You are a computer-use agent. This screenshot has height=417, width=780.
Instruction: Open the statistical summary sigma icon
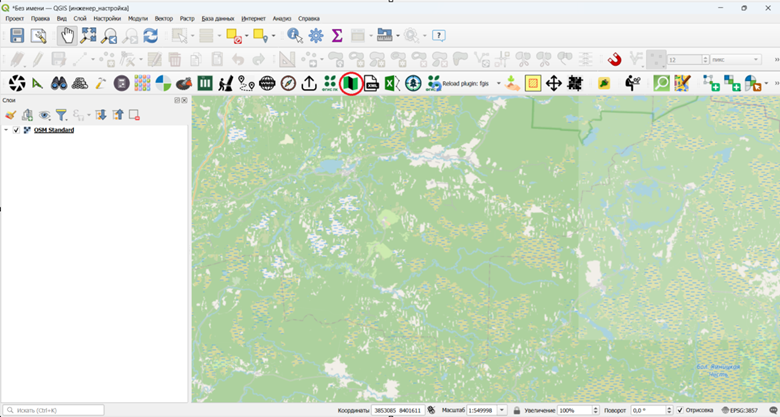(x=337, y=36)
